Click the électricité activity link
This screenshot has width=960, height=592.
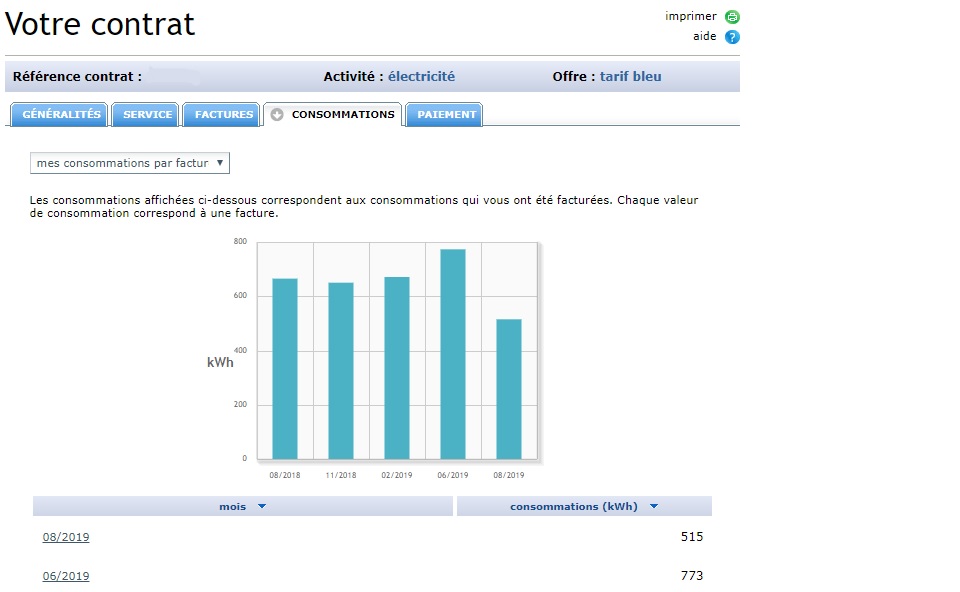point(421,77)
